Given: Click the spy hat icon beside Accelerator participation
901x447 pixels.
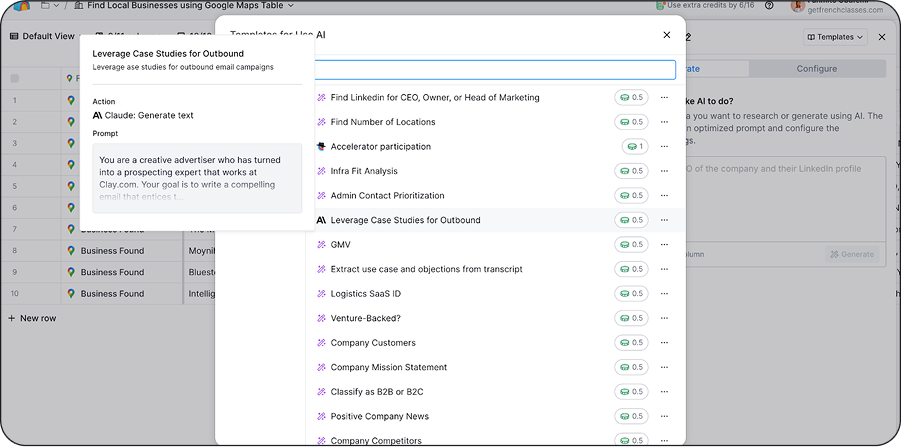Looking at the screenshot, I should 321,147.
